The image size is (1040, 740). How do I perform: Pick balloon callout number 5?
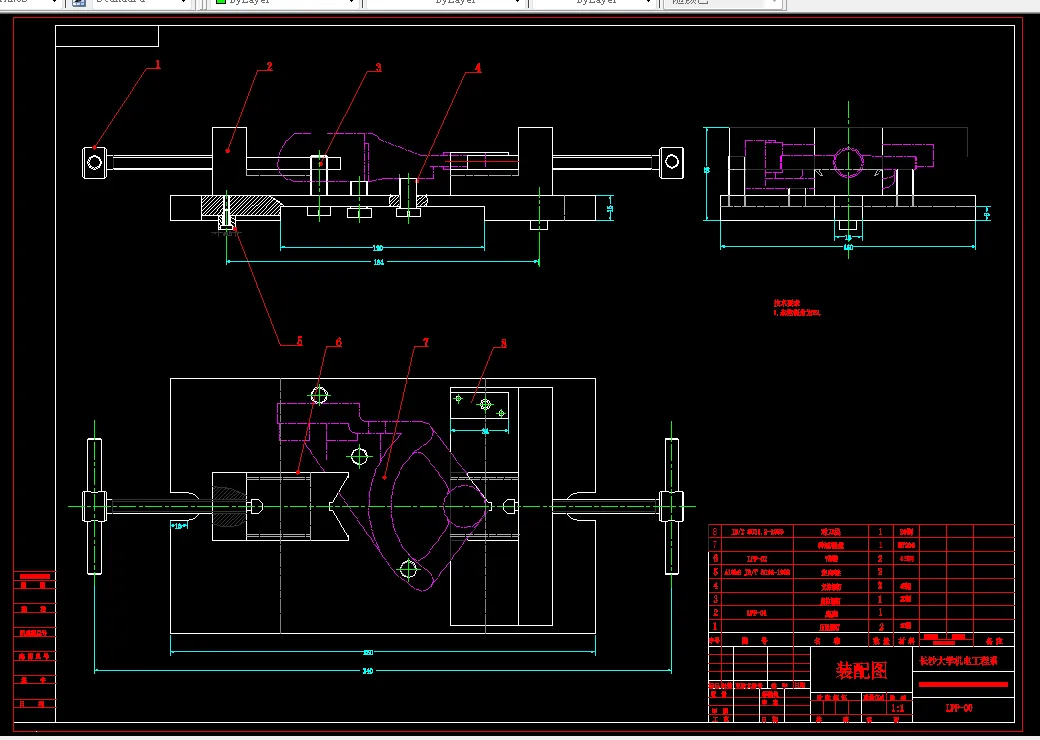[299, 341]
